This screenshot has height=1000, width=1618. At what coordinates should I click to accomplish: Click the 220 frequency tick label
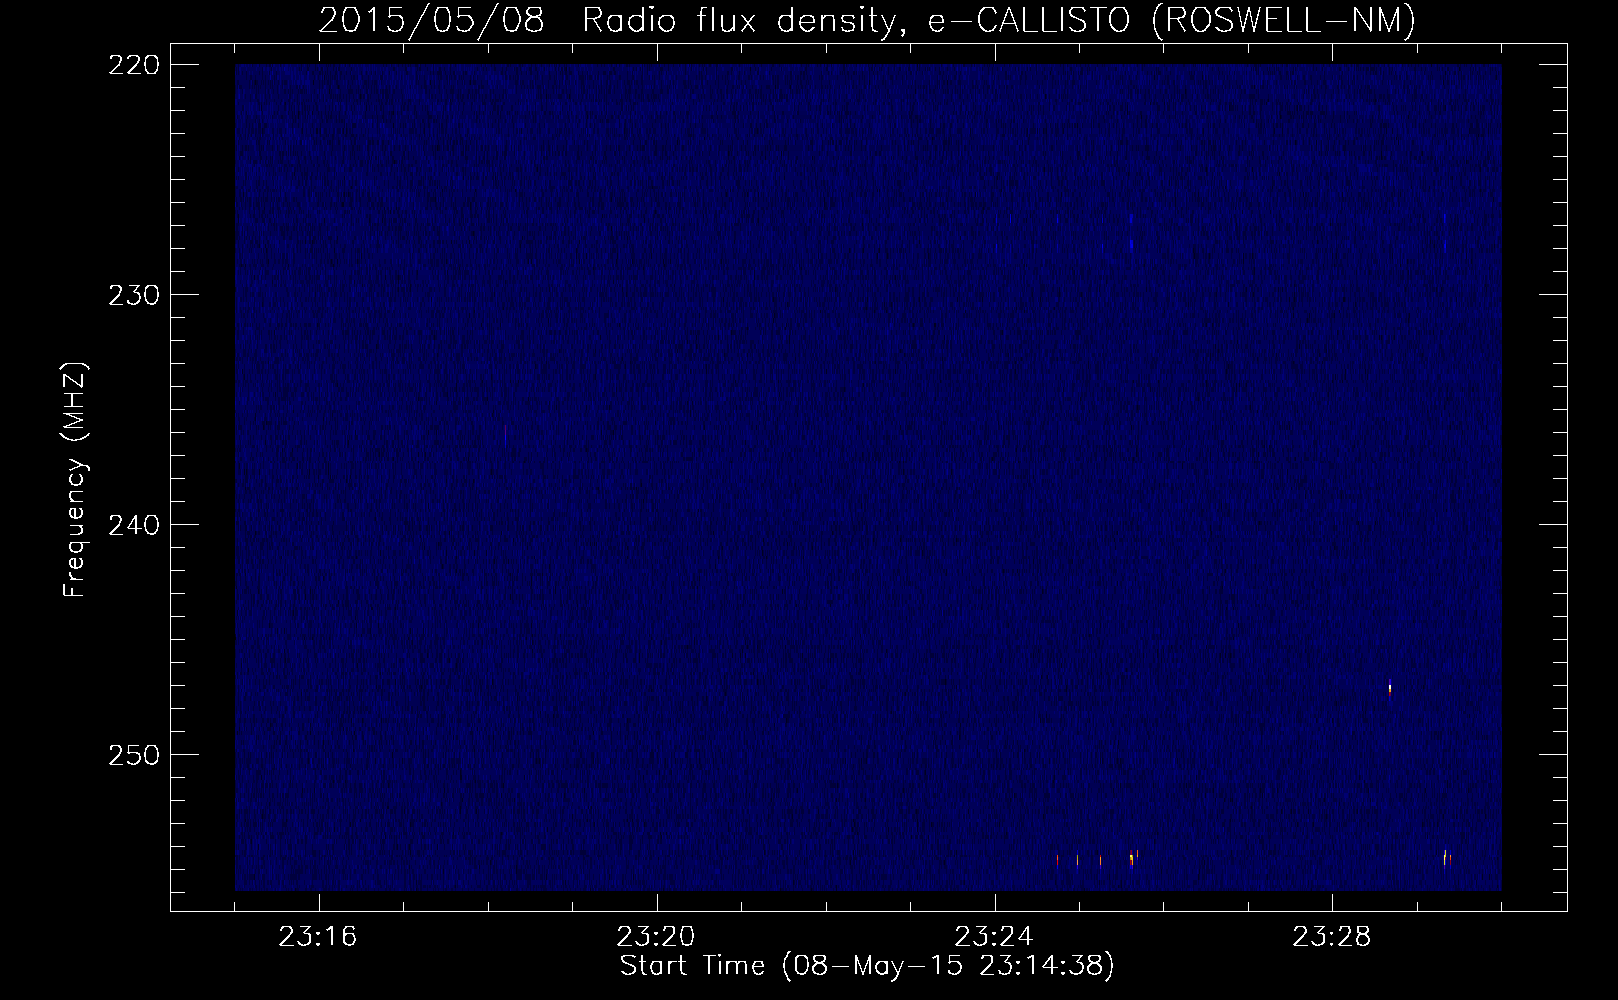pos(134,65)
